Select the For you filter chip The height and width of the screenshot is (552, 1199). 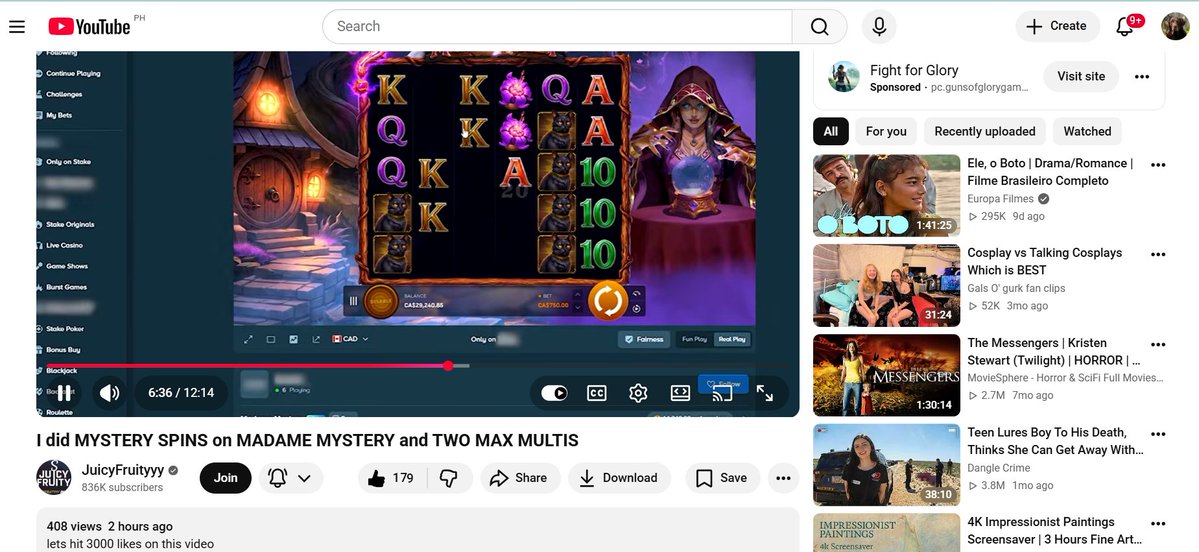(x=886, y=132)
